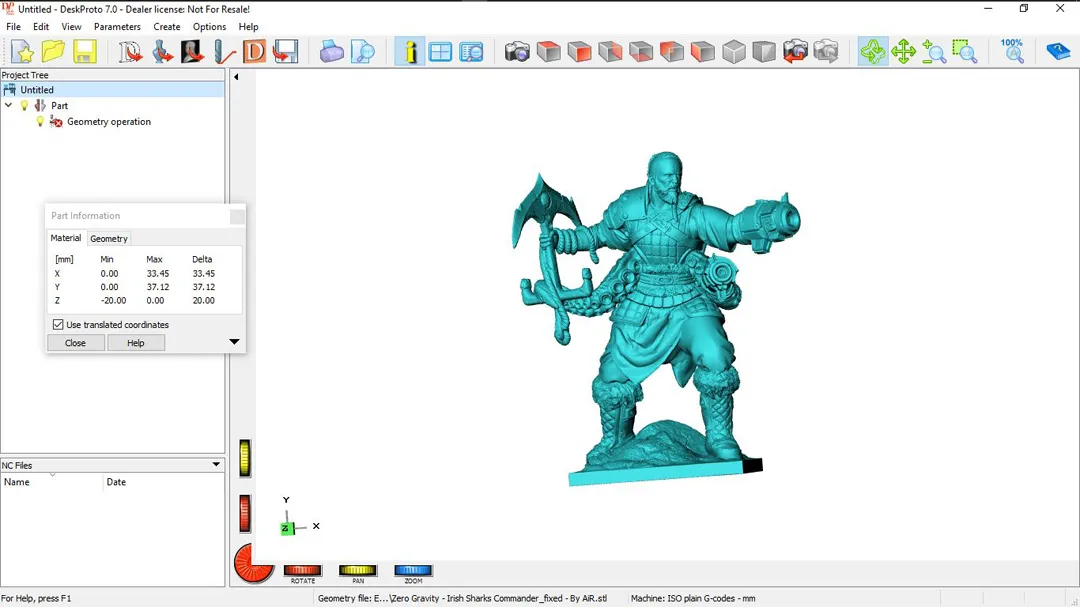Open the View menu
This screenshot has width=1080, height=607.
(x=71, y=27)
